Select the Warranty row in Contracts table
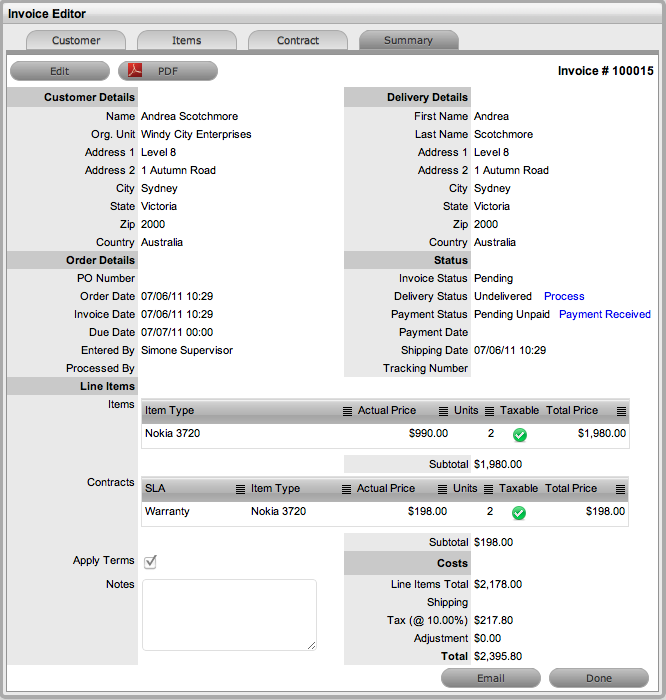Image resolution: width=666 pixels, height=700 pixels. tap(385, 512)
